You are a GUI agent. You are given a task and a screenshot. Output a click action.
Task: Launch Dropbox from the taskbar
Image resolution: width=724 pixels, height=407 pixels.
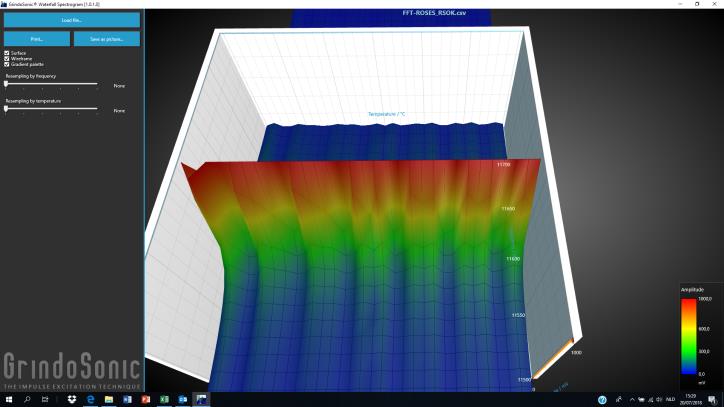(x=72, y=399)
